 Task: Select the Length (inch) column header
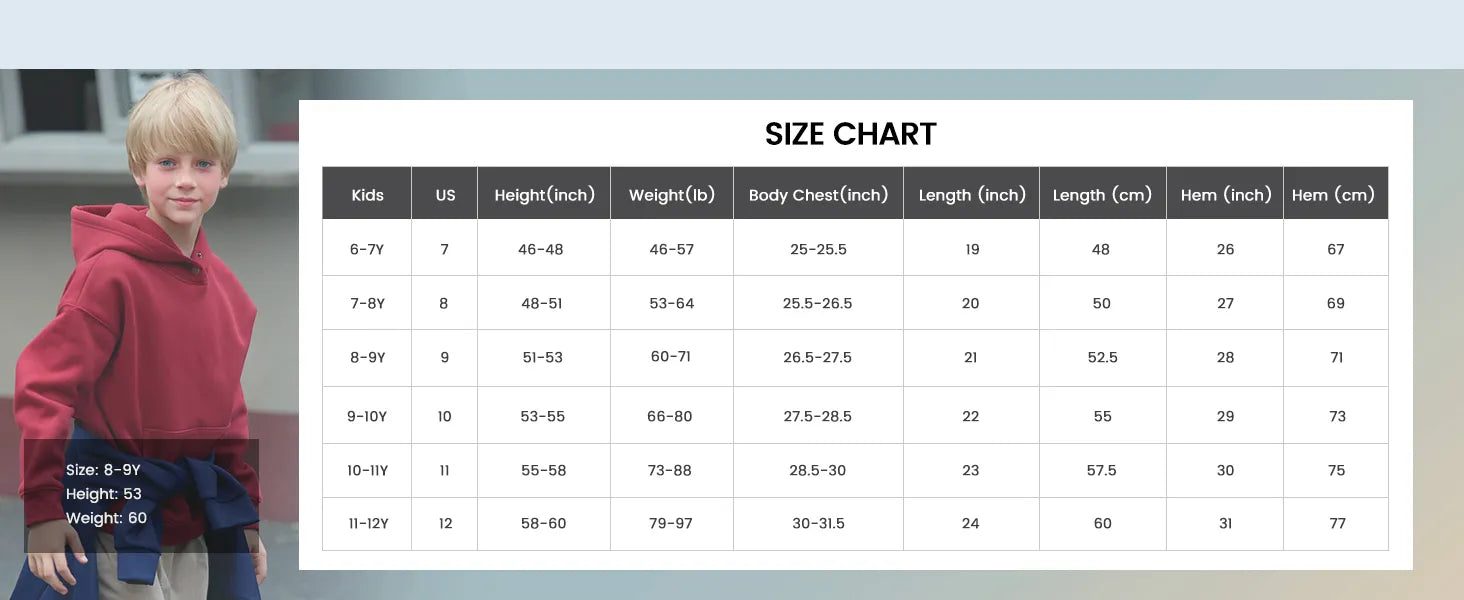972,195
